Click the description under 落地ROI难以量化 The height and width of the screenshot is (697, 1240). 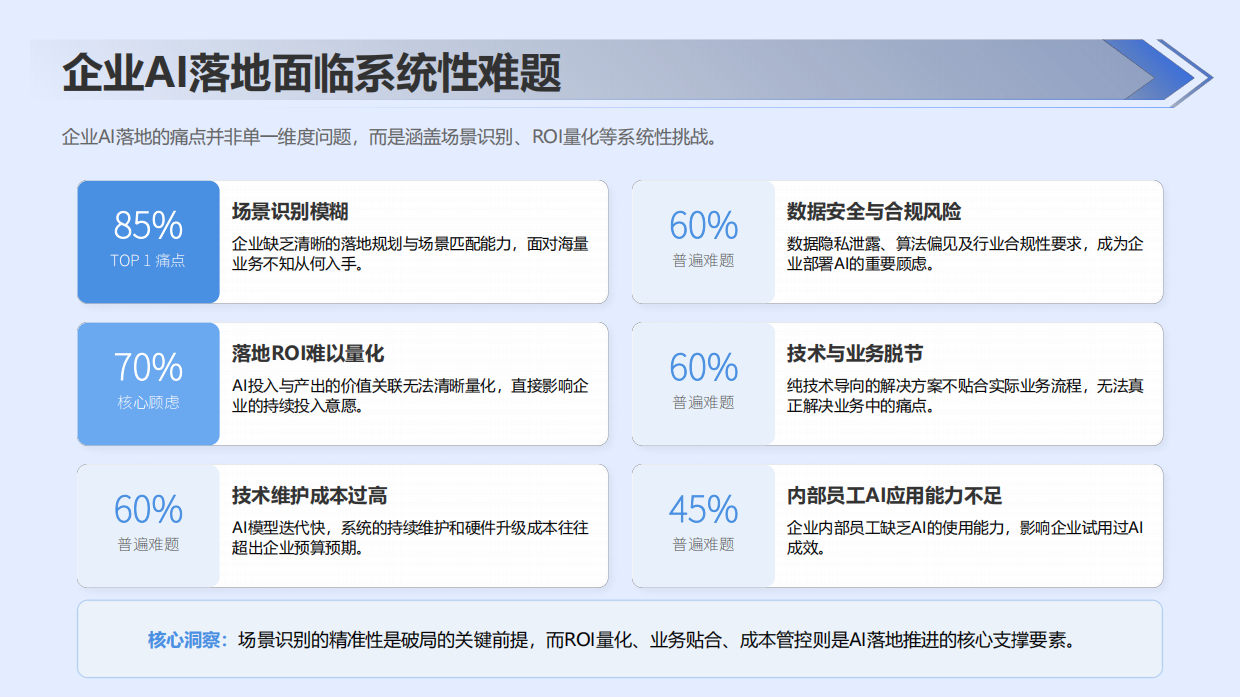click(410, 396)
